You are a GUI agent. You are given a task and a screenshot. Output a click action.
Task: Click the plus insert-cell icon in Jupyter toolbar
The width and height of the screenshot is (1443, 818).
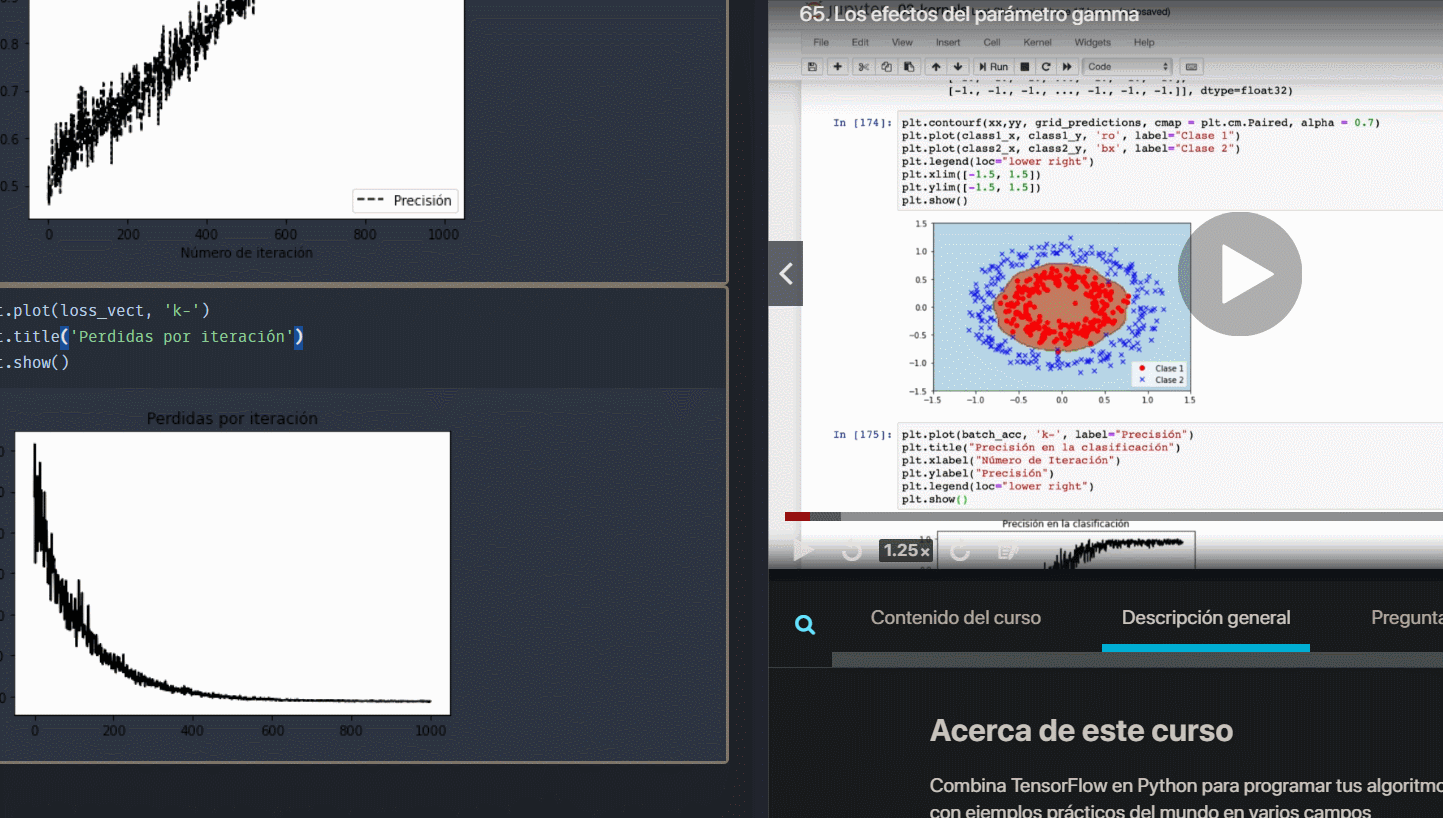838,67
